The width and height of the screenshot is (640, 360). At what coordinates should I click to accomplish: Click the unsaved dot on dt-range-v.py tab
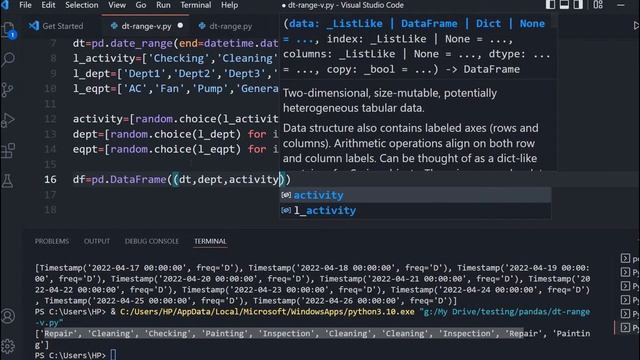pyautogui.click(x=180, y=26)
